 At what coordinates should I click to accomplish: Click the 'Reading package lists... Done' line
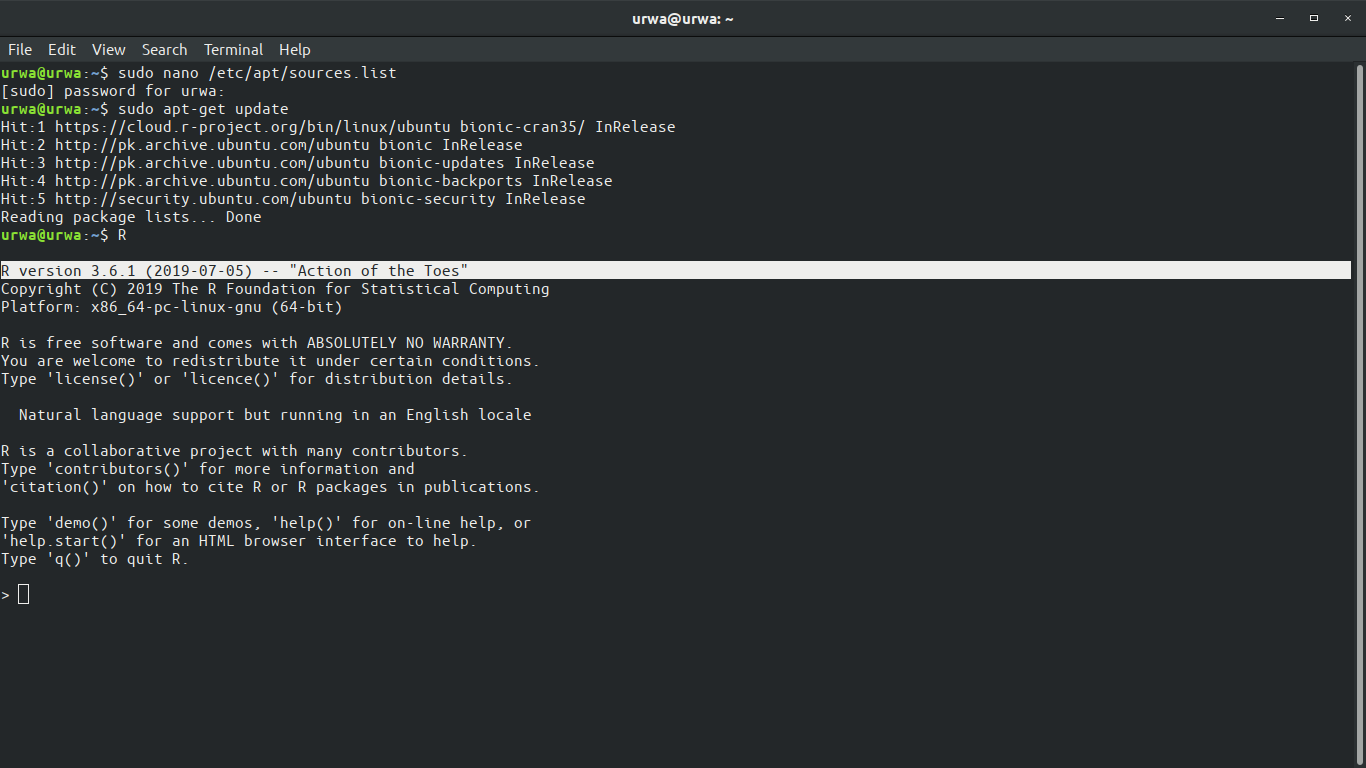click(131, 217)
